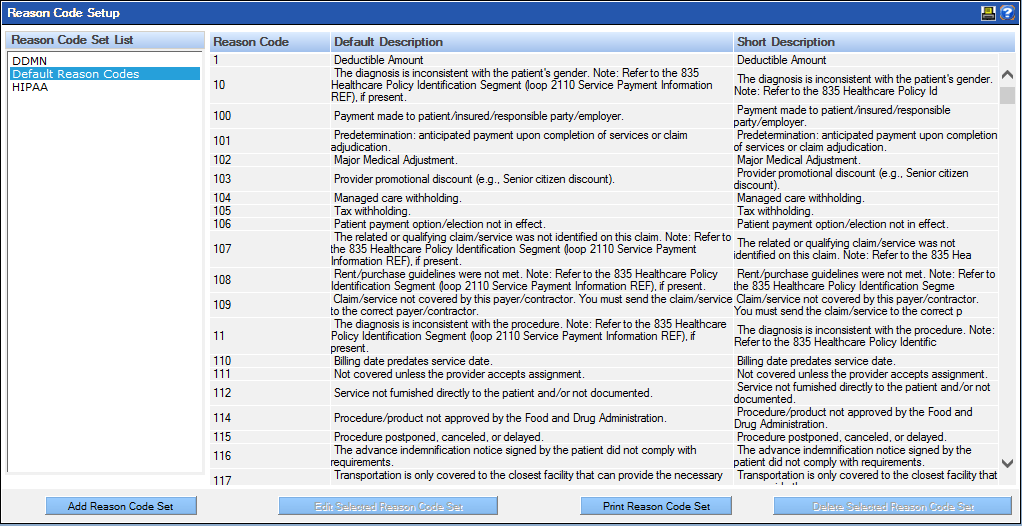Viewport: 1022px width, 526px height.
Task: Click Print Reason Code Set button
Action: [x=656, y=506]
